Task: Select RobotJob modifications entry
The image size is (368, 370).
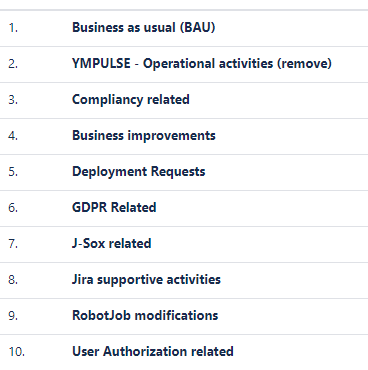Action: [x=145, y=316]
